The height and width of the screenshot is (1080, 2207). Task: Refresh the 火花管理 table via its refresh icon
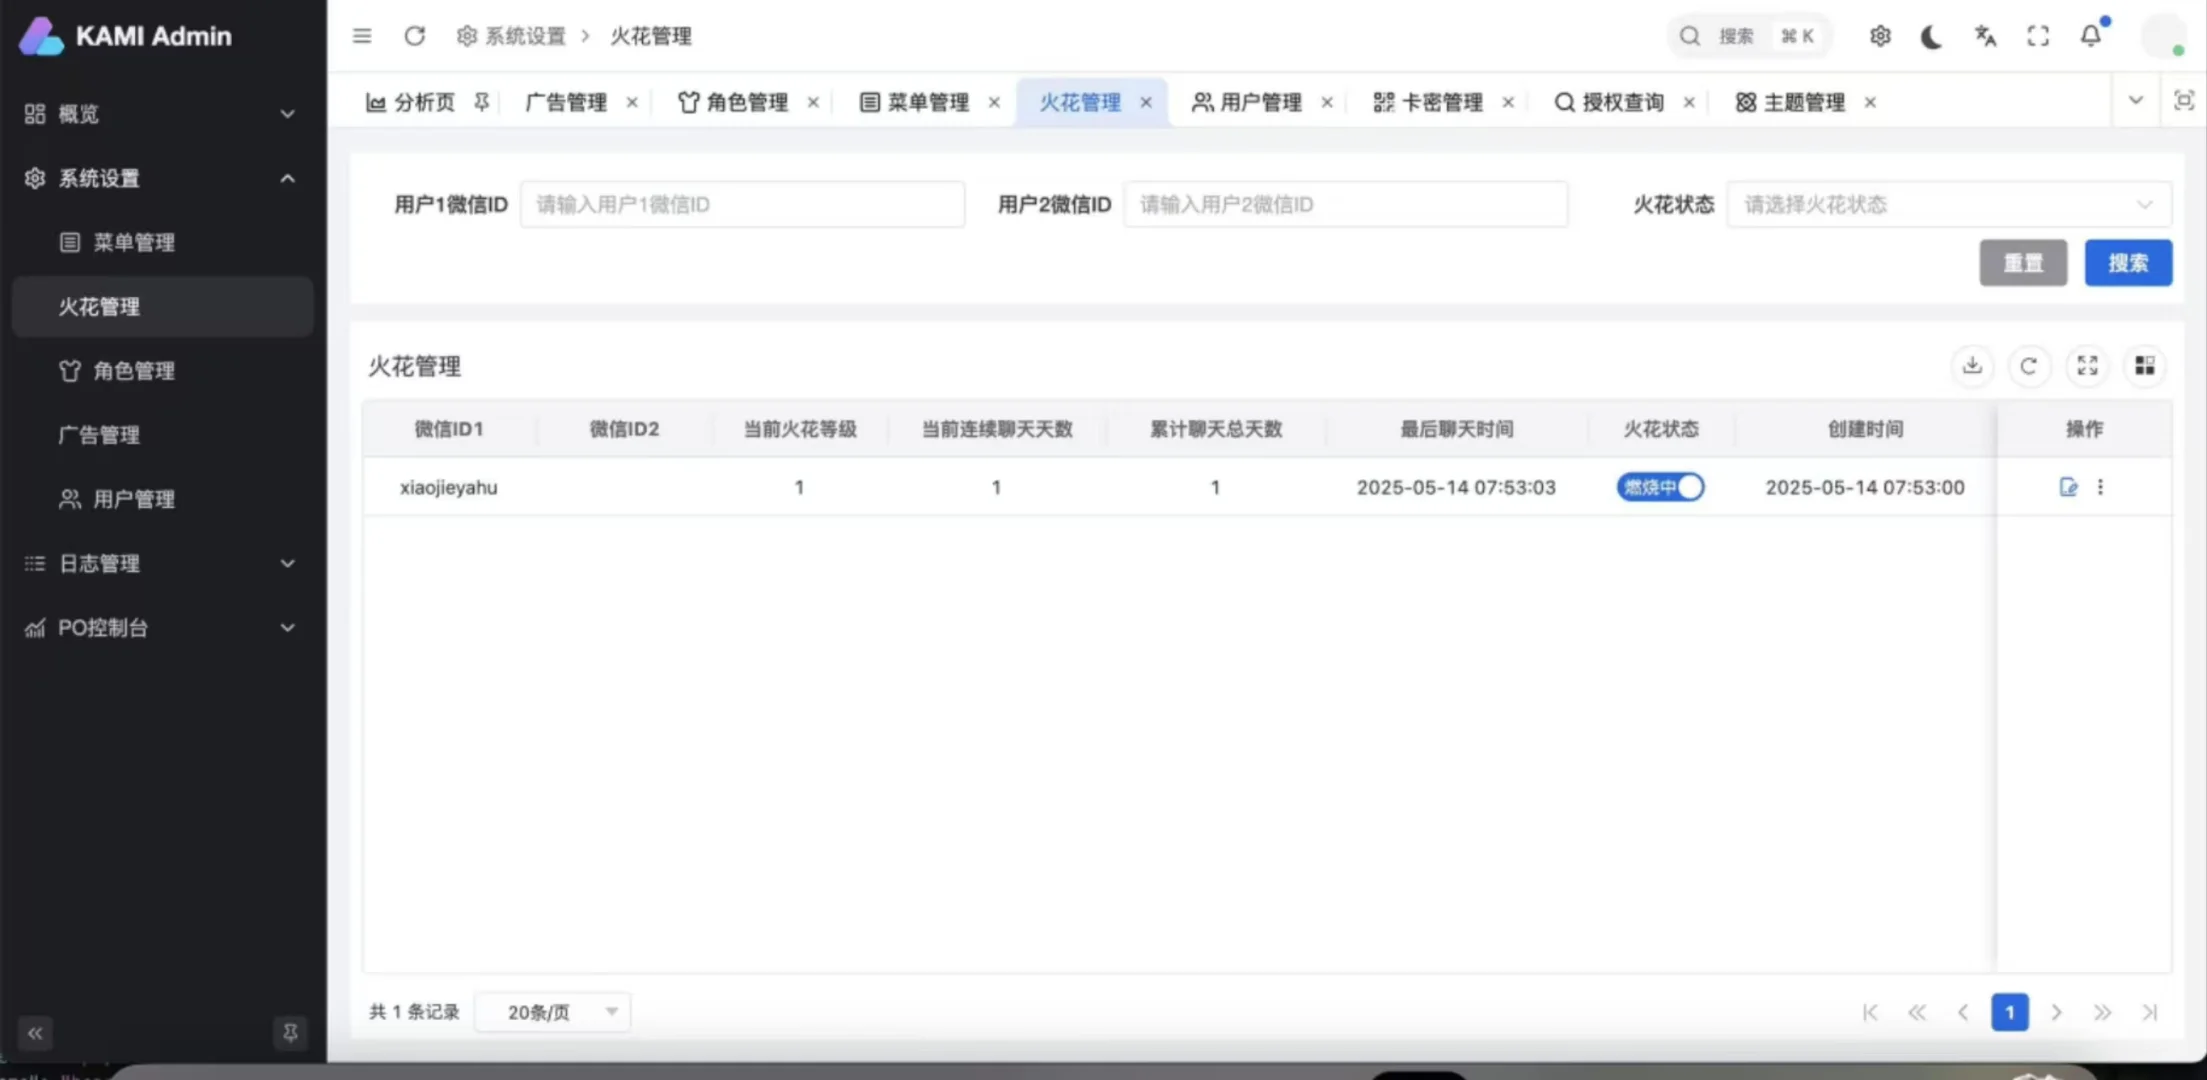pyautogui.click(x=2029, y=366)
